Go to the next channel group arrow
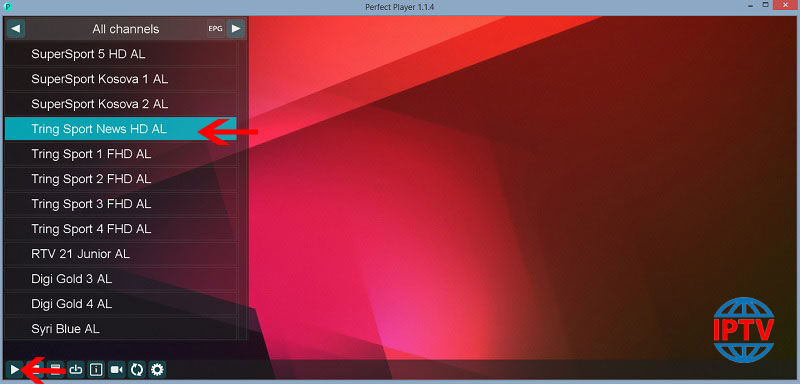 point(235,29)
